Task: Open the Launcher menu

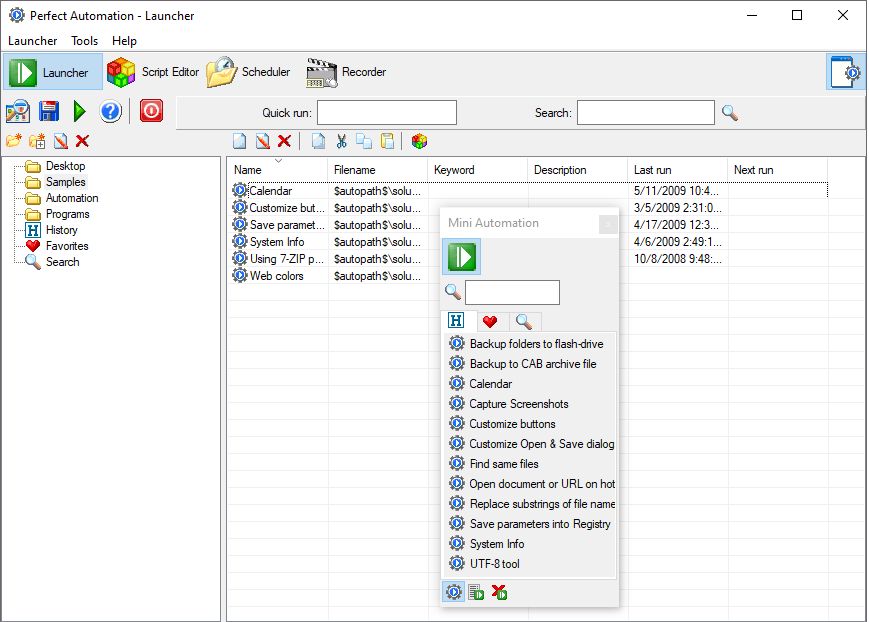Action: point(33,41)
